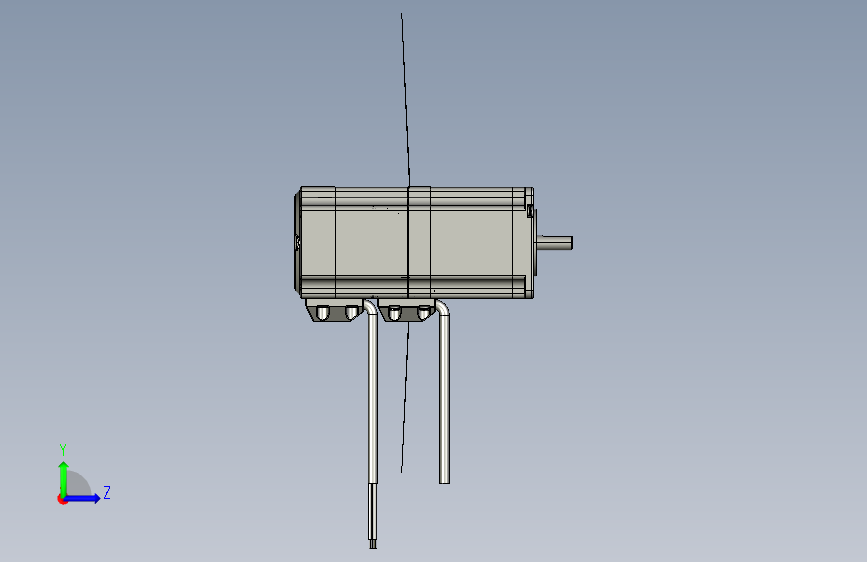Image resolution: width=867 pixels, height=562 pixels.
Task: Click the blue Z axis arrow
Action: [83, 498]
